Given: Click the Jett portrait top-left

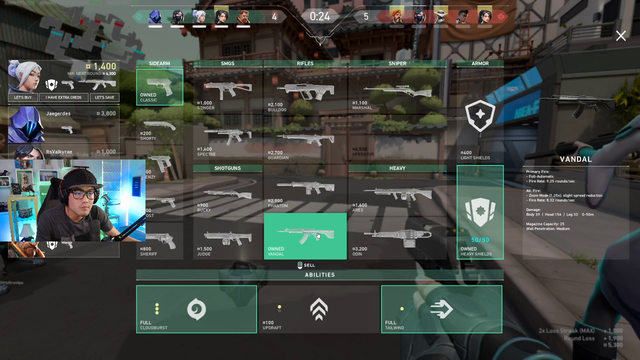Looking at the screenshot, I should [x=24, y=76].
